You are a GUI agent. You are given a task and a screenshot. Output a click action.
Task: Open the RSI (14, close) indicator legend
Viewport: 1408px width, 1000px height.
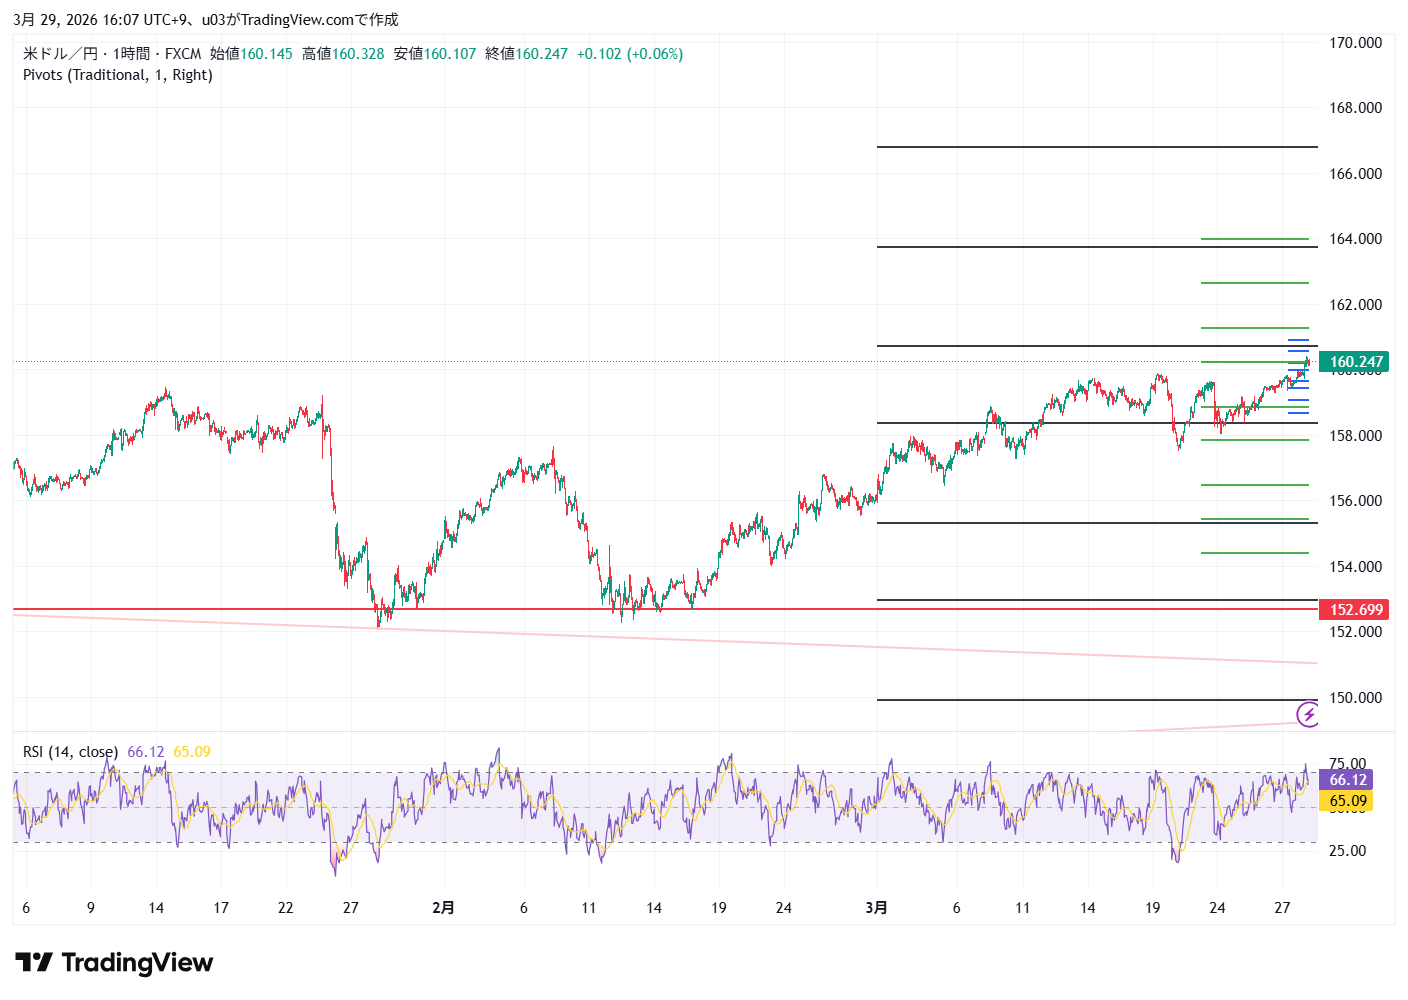[x=70, y=752]
